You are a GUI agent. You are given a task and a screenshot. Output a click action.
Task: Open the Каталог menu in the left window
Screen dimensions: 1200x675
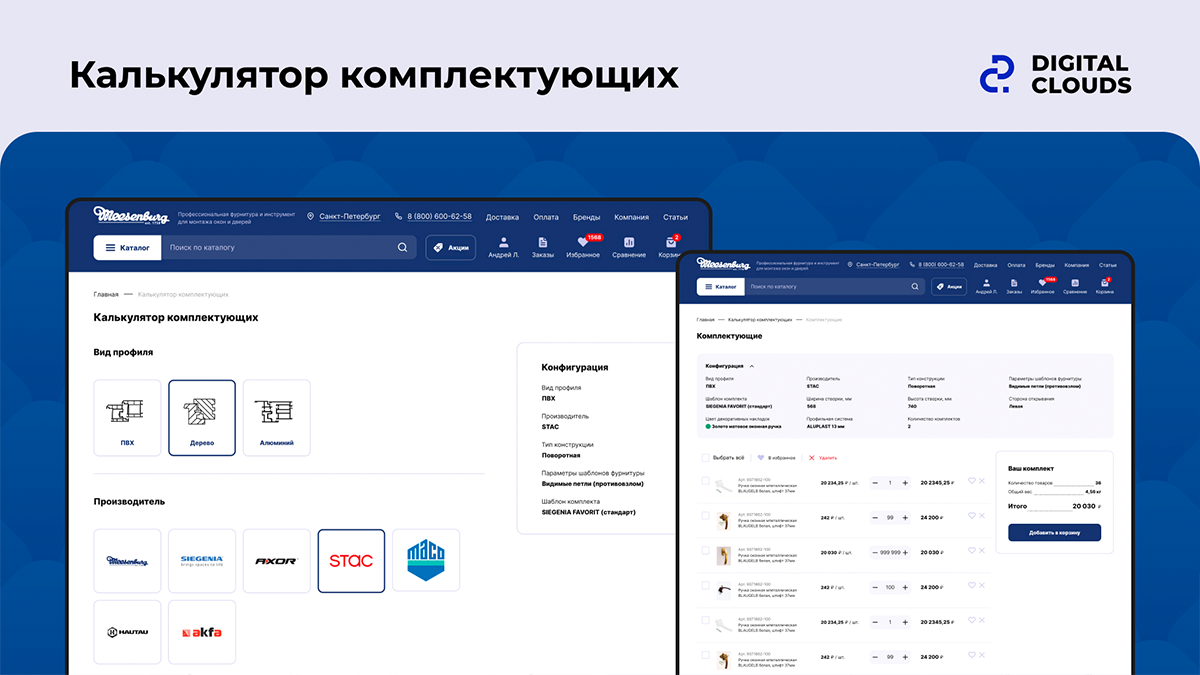coord(127,248)
